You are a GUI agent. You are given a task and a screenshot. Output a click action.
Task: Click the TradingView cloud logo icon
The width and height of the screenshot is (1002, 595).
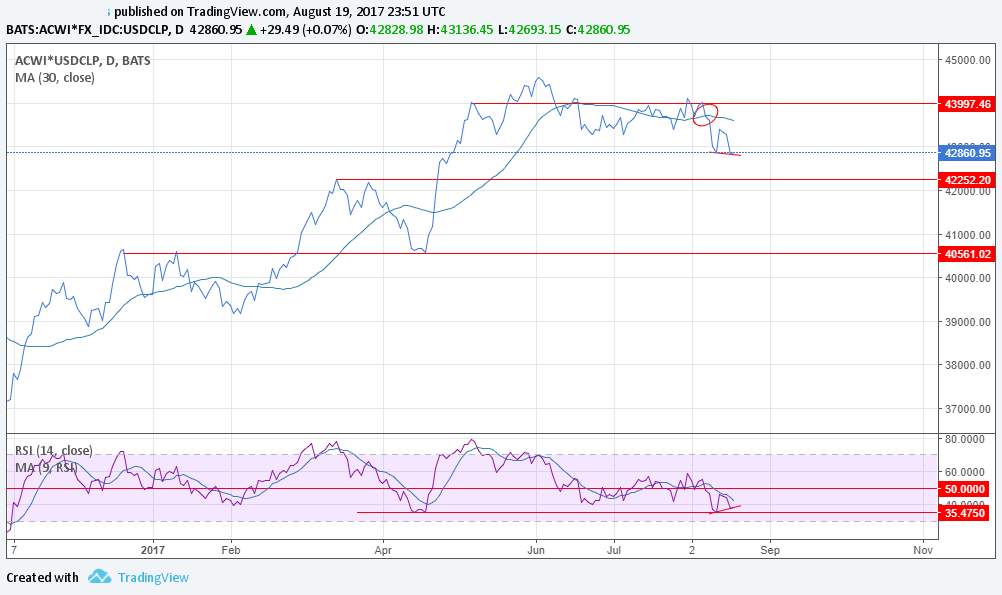tap(99, 576)
